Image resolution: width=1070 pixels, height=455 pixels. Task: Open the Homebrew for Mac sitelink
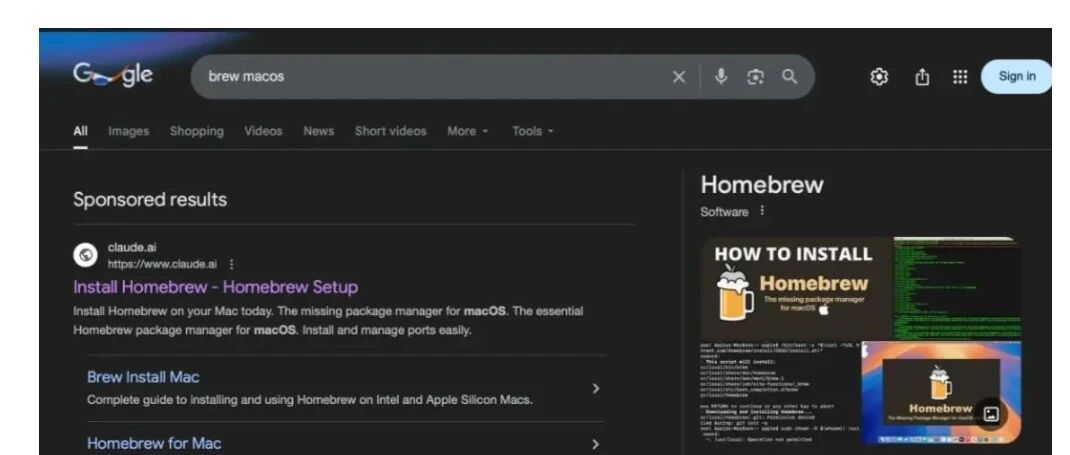154,443
